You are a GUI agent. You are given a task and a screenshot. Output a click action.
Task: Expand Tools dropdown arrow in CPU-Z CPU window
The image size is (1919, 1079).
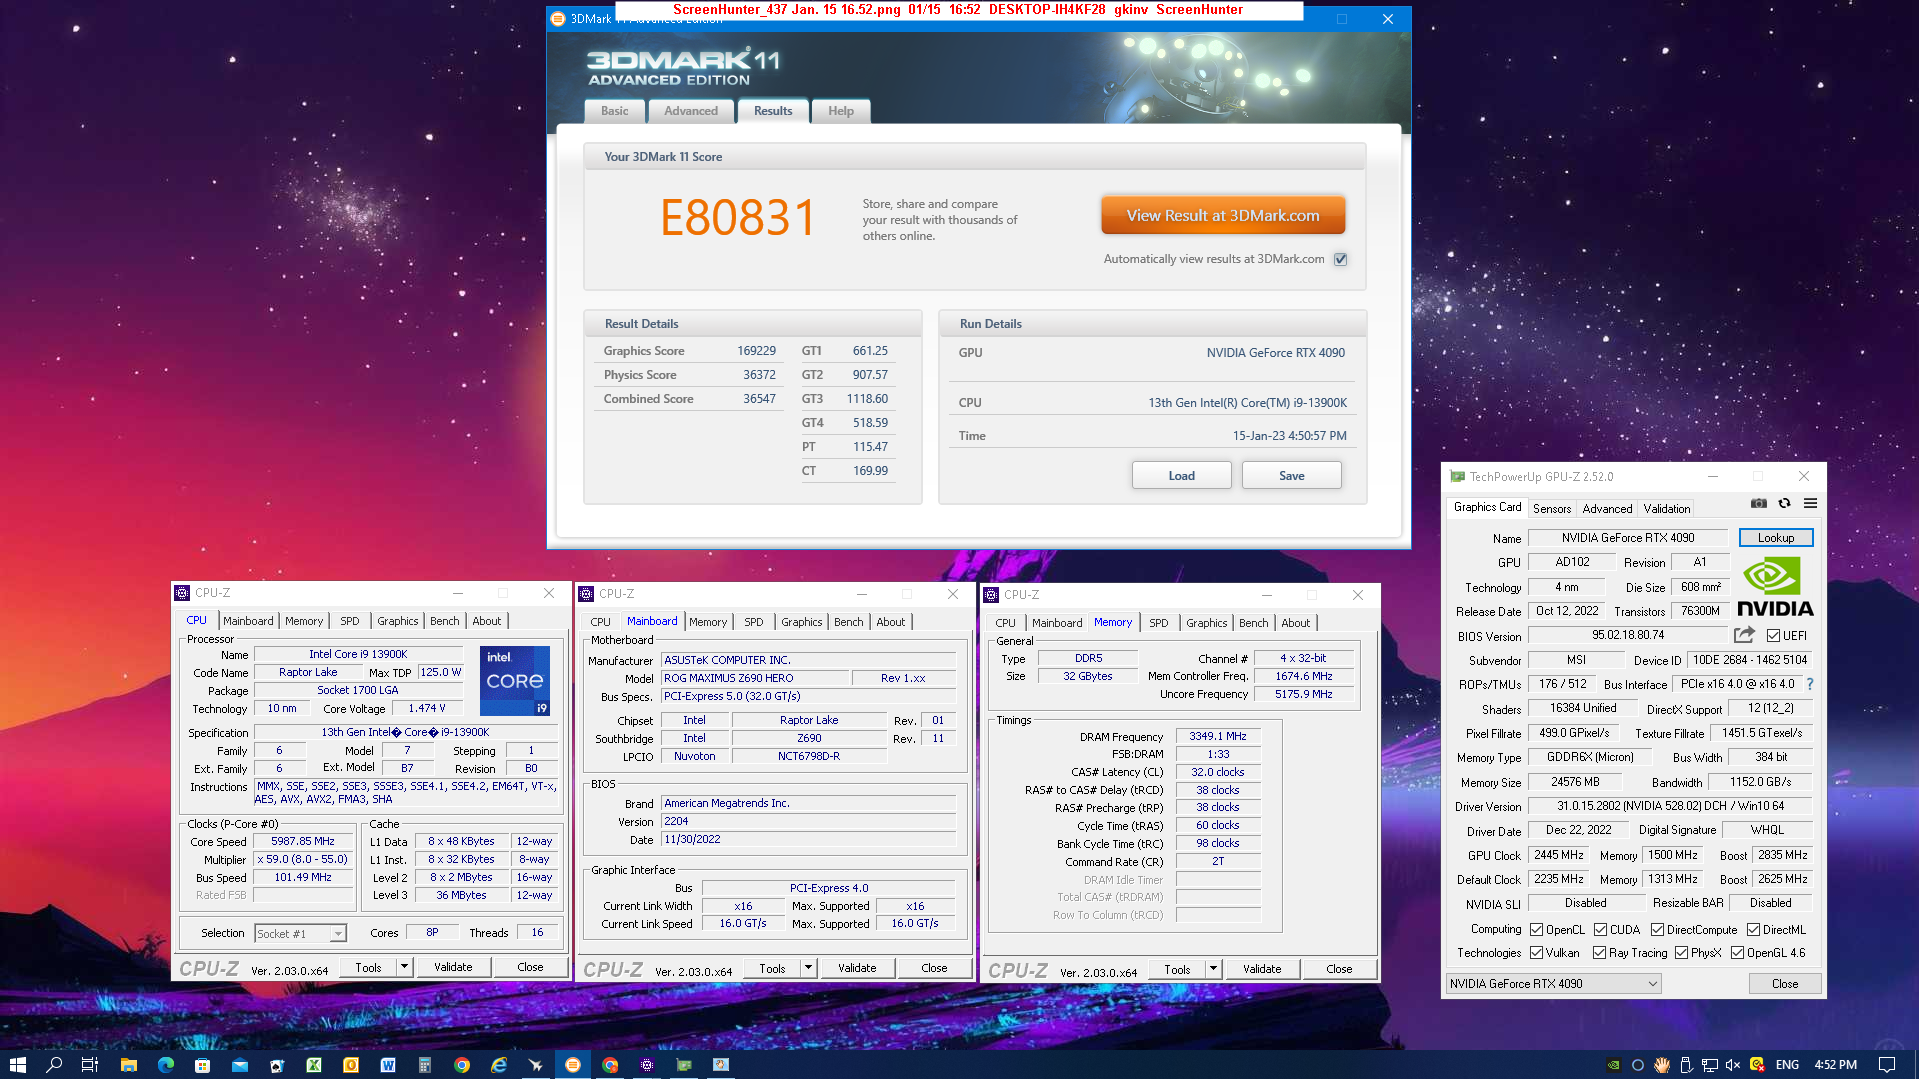[x=404, y=967]
